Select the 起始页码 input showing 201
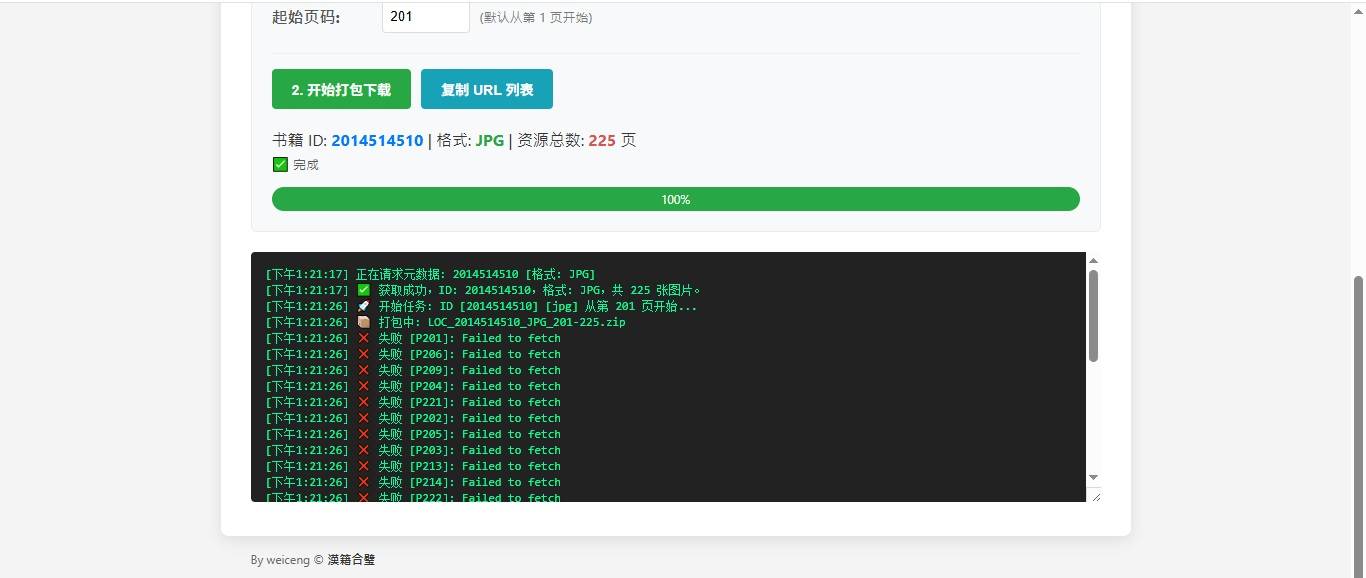The height and width of the screenshot is (578, 1366). pyautogui.click(x=425, y=16)
